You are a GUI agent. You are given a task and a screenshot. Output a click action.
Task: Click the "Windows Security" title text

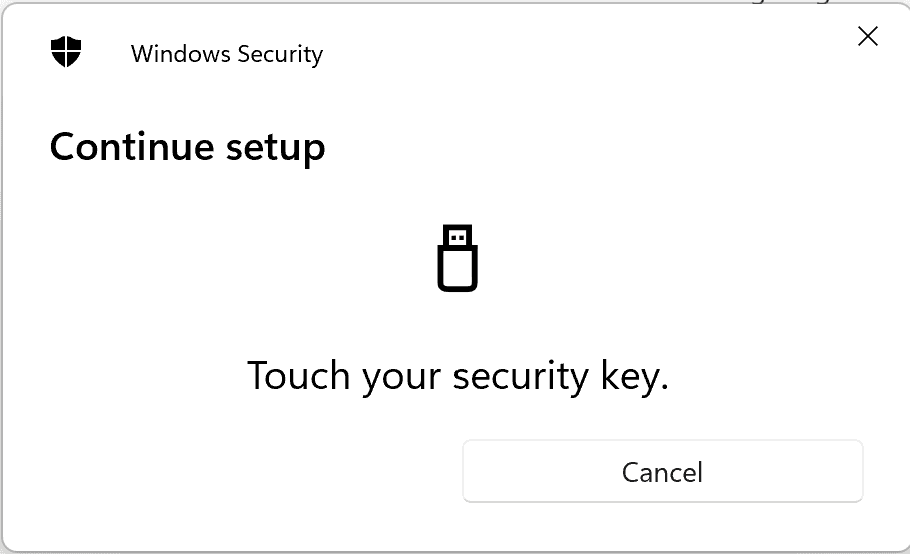click(227, 55)
